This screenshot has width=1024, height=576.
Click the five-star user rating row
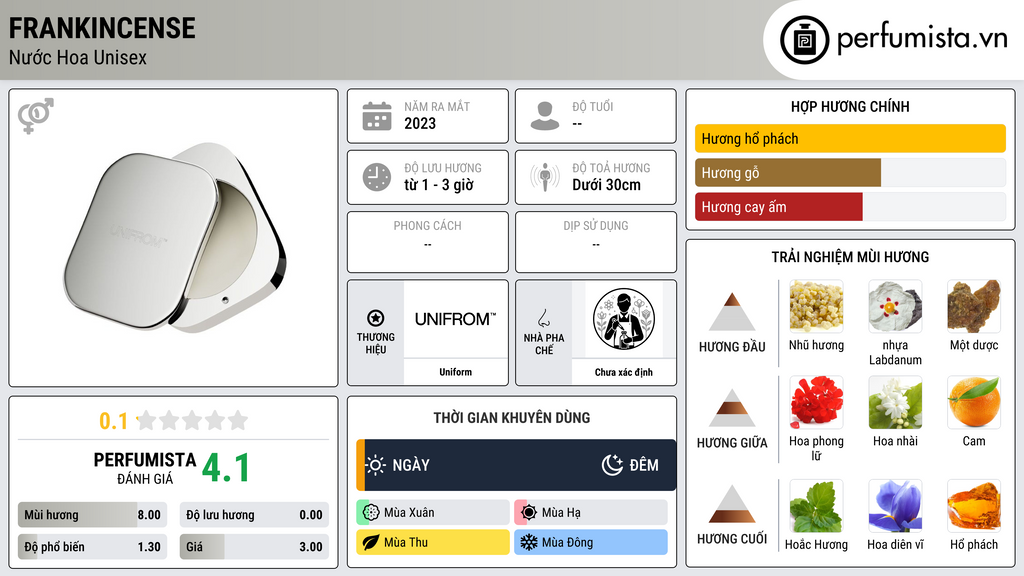[192, 421]
